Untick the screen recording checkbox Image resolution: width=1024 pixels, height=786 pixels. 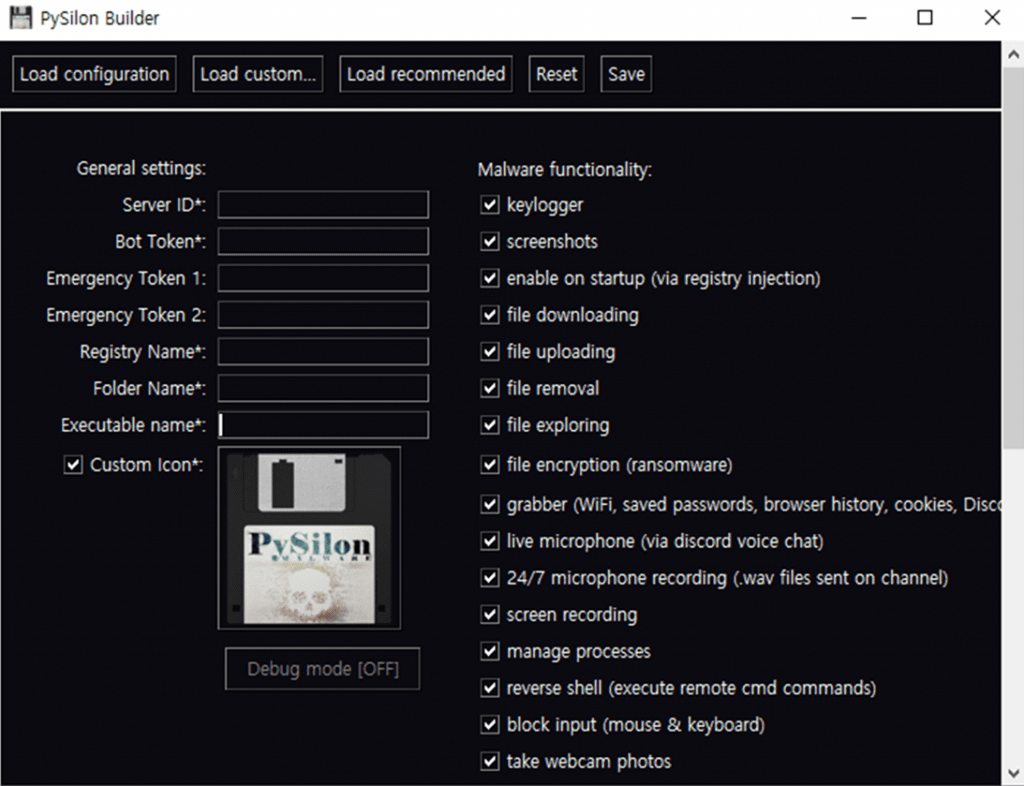490,615
